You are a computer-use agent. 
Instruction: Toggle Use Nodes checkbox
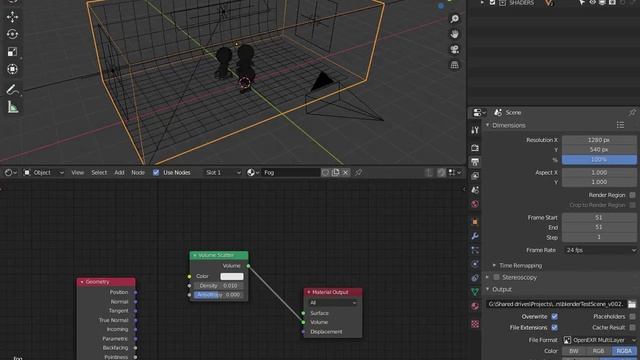click(x=156, y=173)
